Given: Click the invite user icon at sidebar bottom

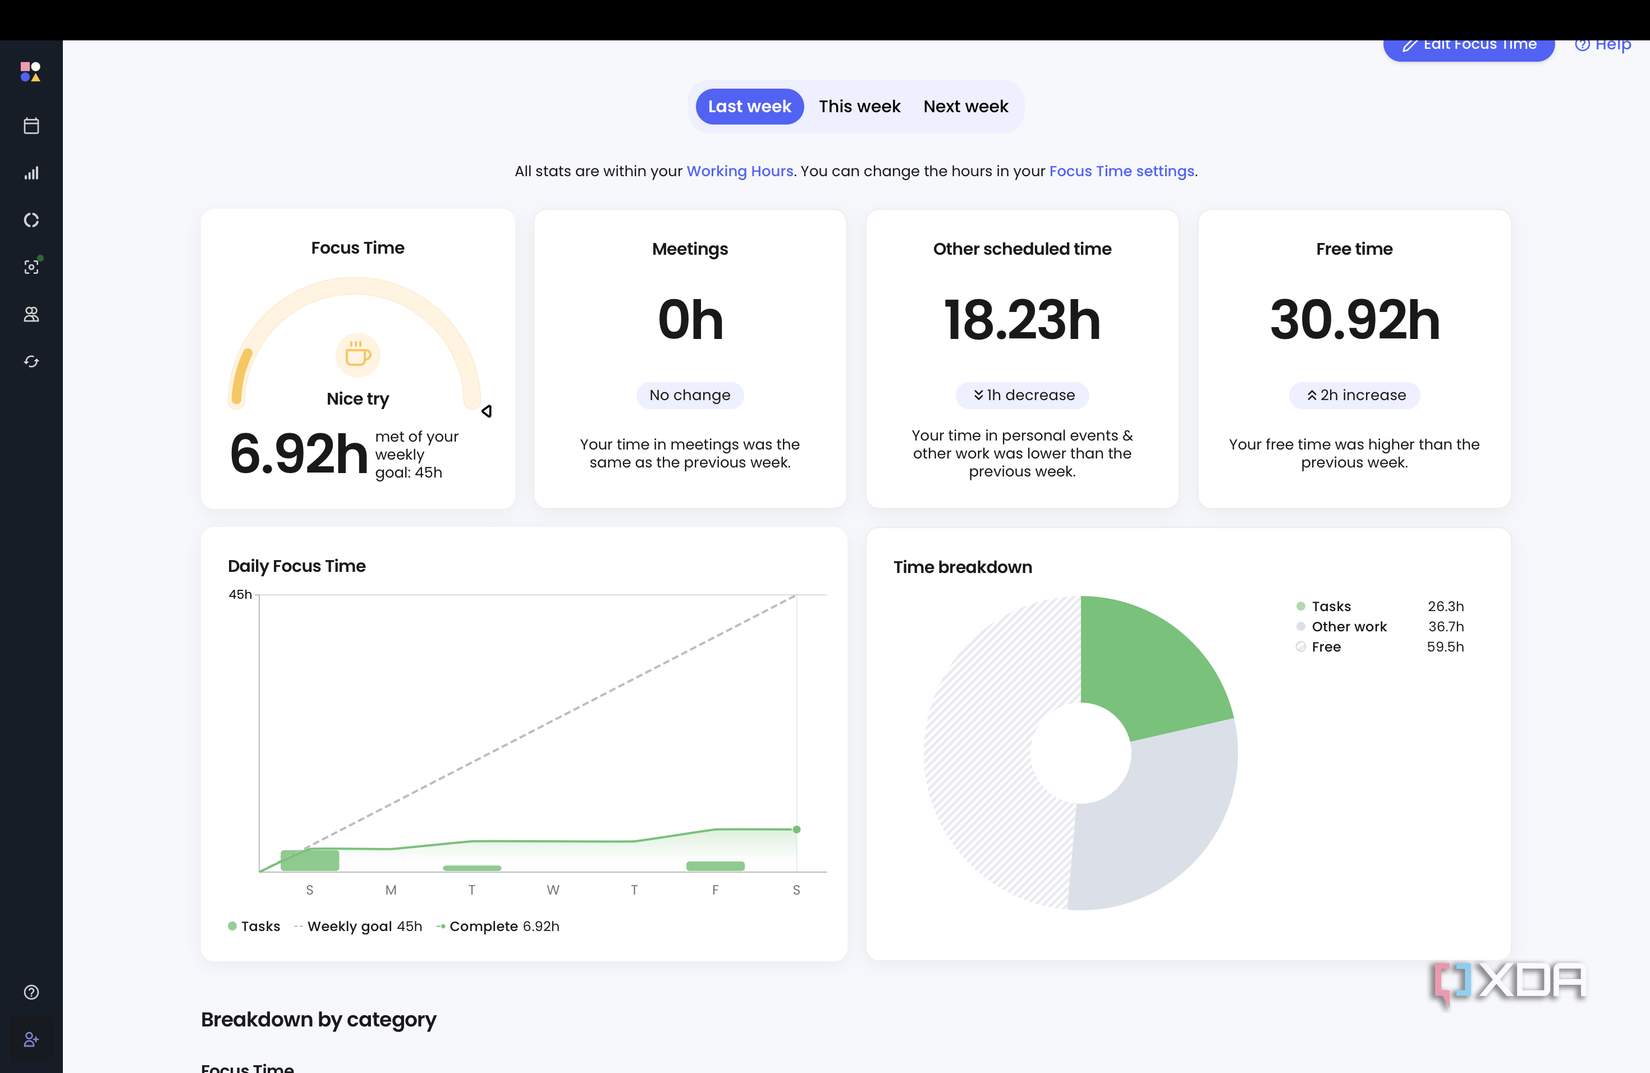Looking at the screenshot, I should 31,1040.
